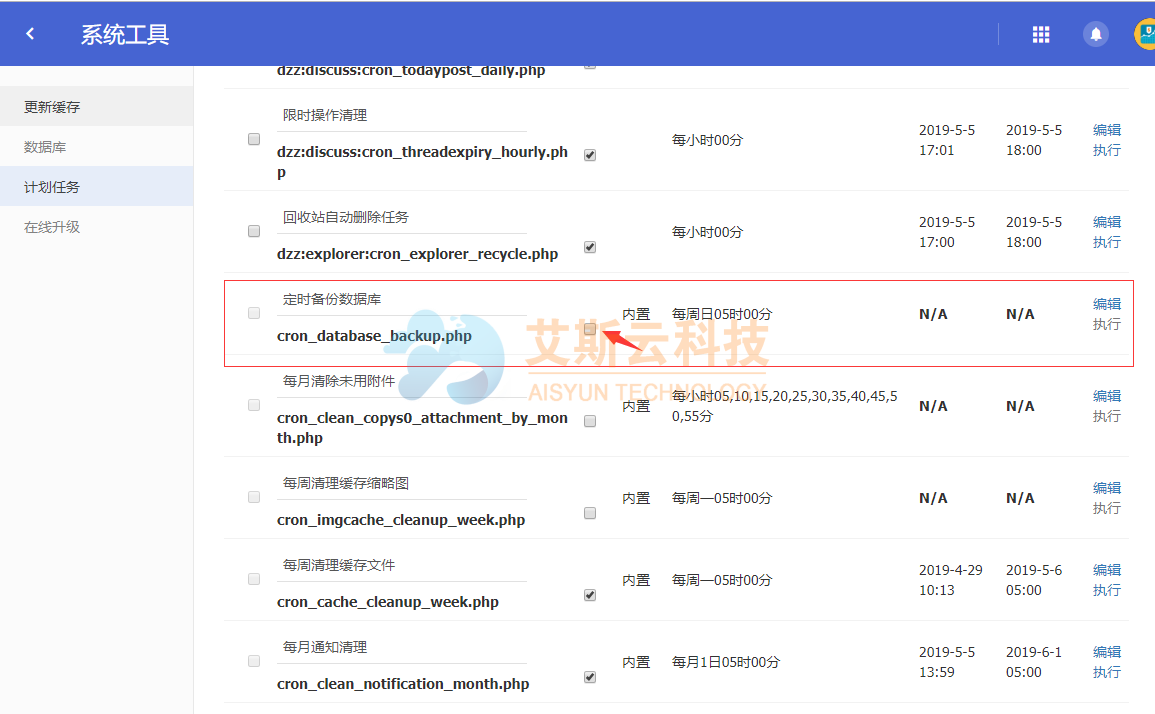Tick selection checkbox for 限时操作清理 row
Viewport: 1155px width, 714px height.
click(x=254, y=139)
